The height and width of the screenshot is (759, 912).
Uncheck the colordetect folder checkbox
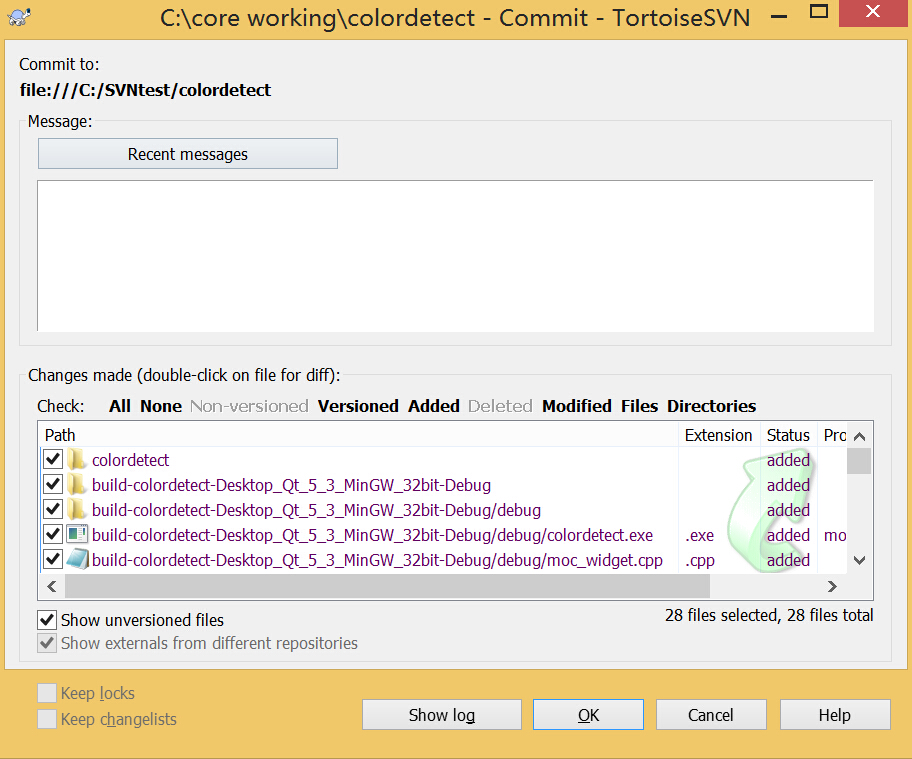pyautogui.click(x=53, y=459)
